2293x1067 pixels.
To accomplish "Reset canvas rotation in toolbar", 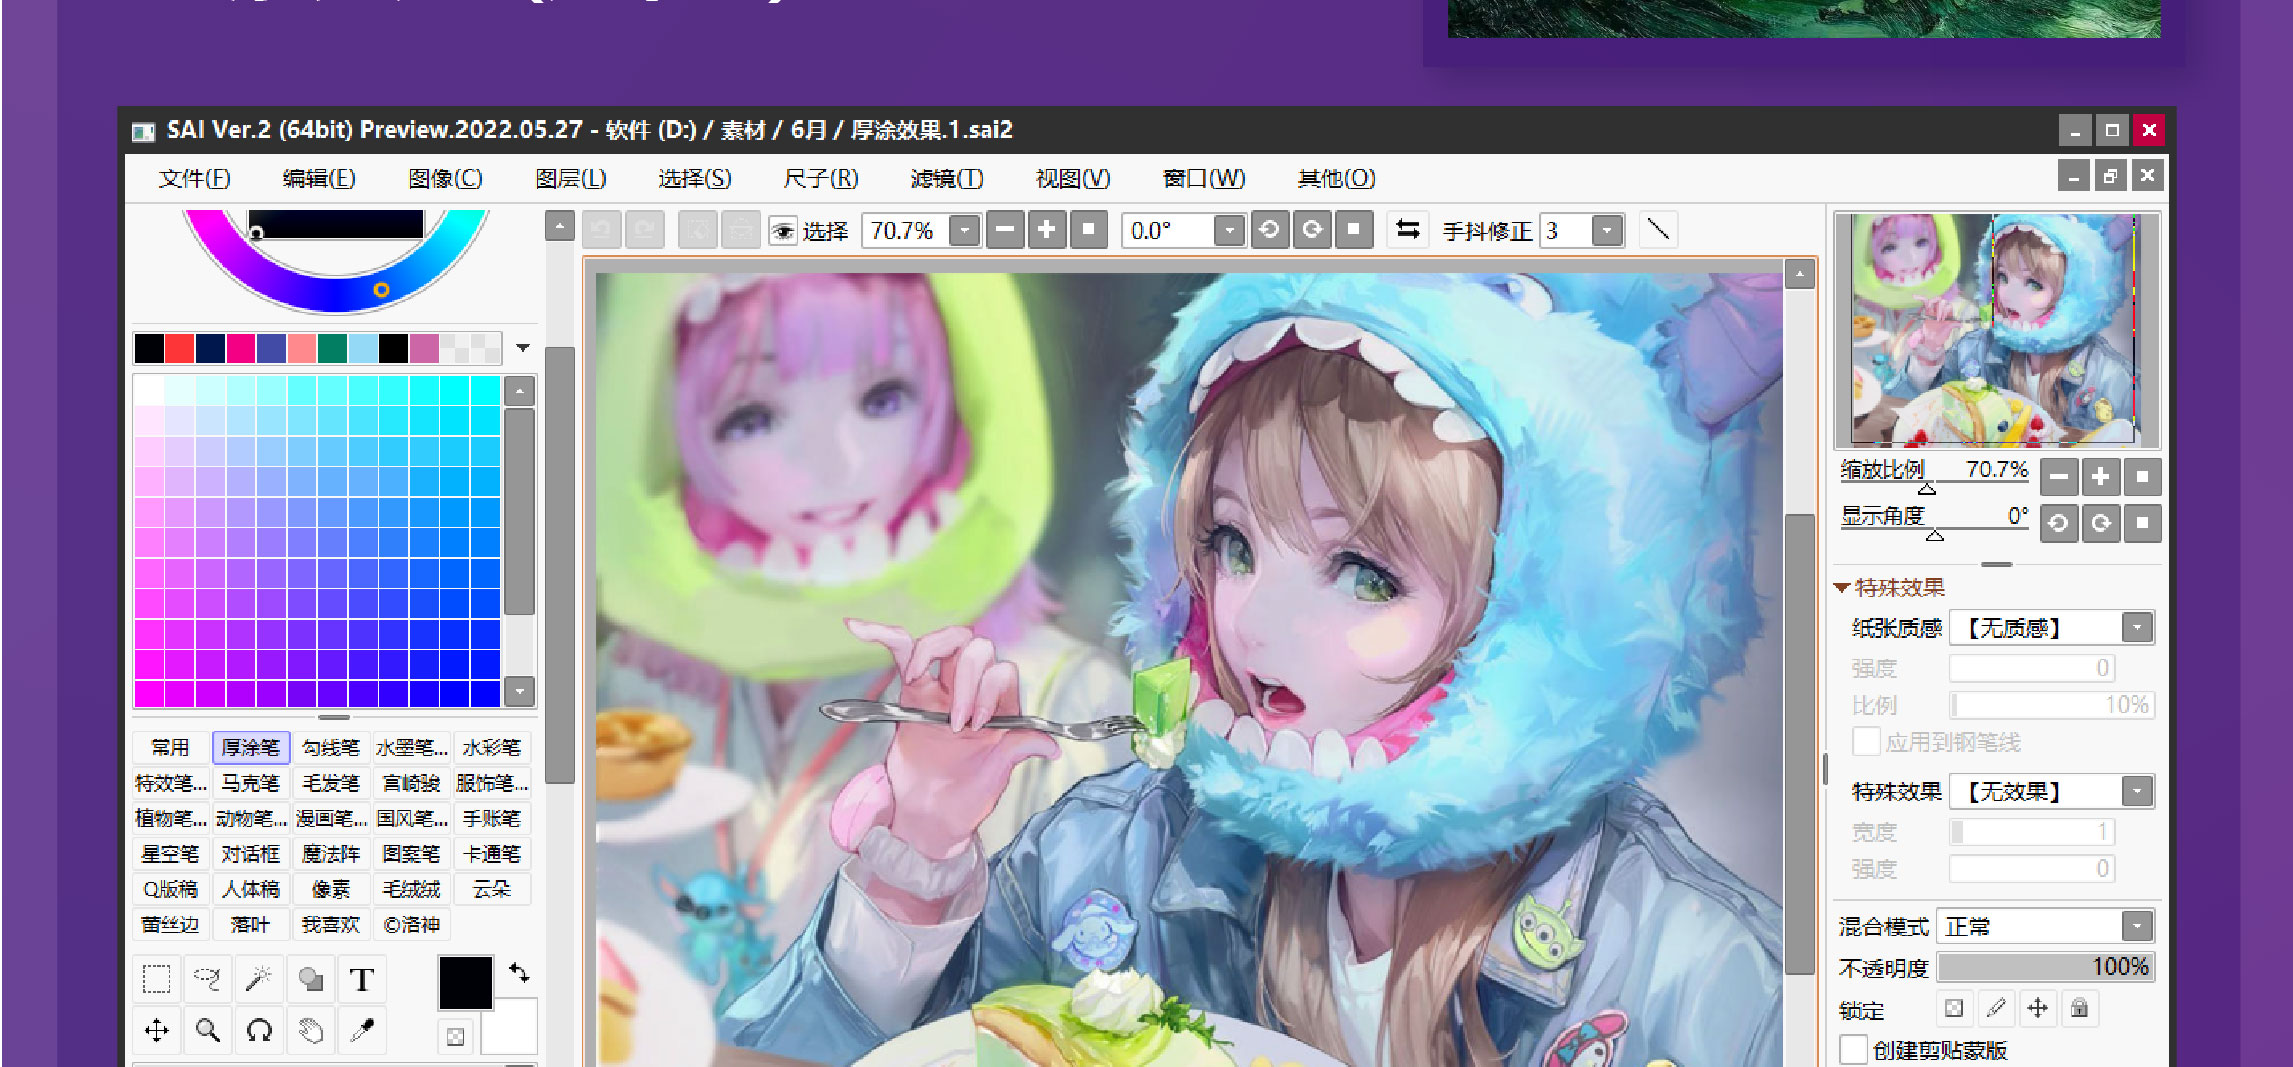I will pyautogui.click(x=1354, y=230).
